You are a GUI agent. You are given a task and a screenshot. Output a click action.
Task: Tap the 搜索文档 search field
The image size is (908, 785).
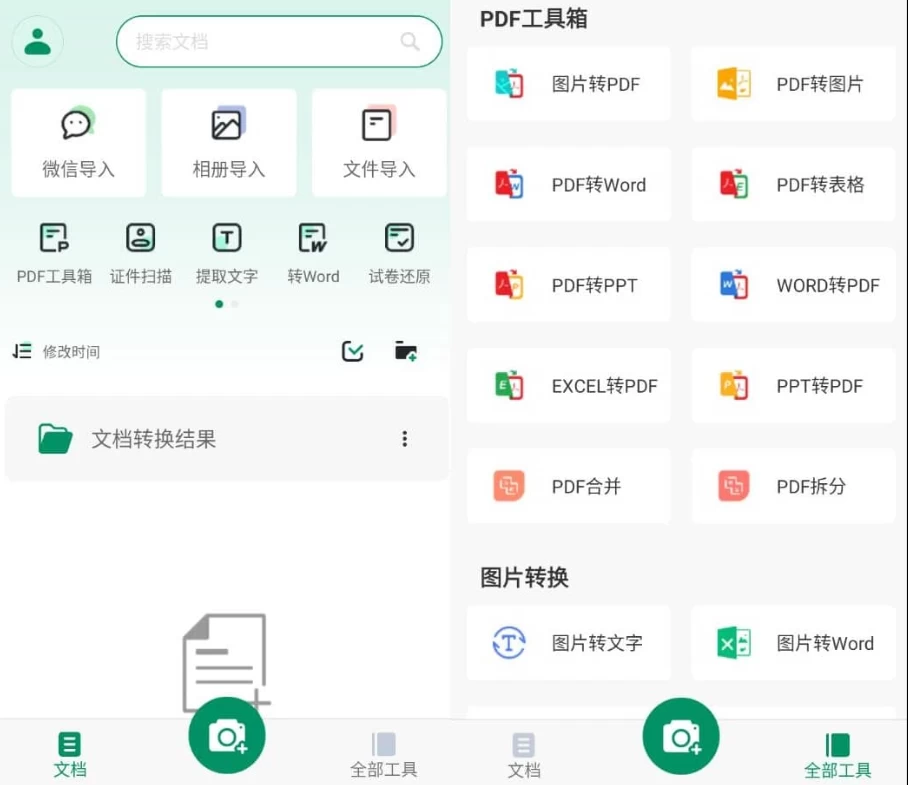click(278, 42)
